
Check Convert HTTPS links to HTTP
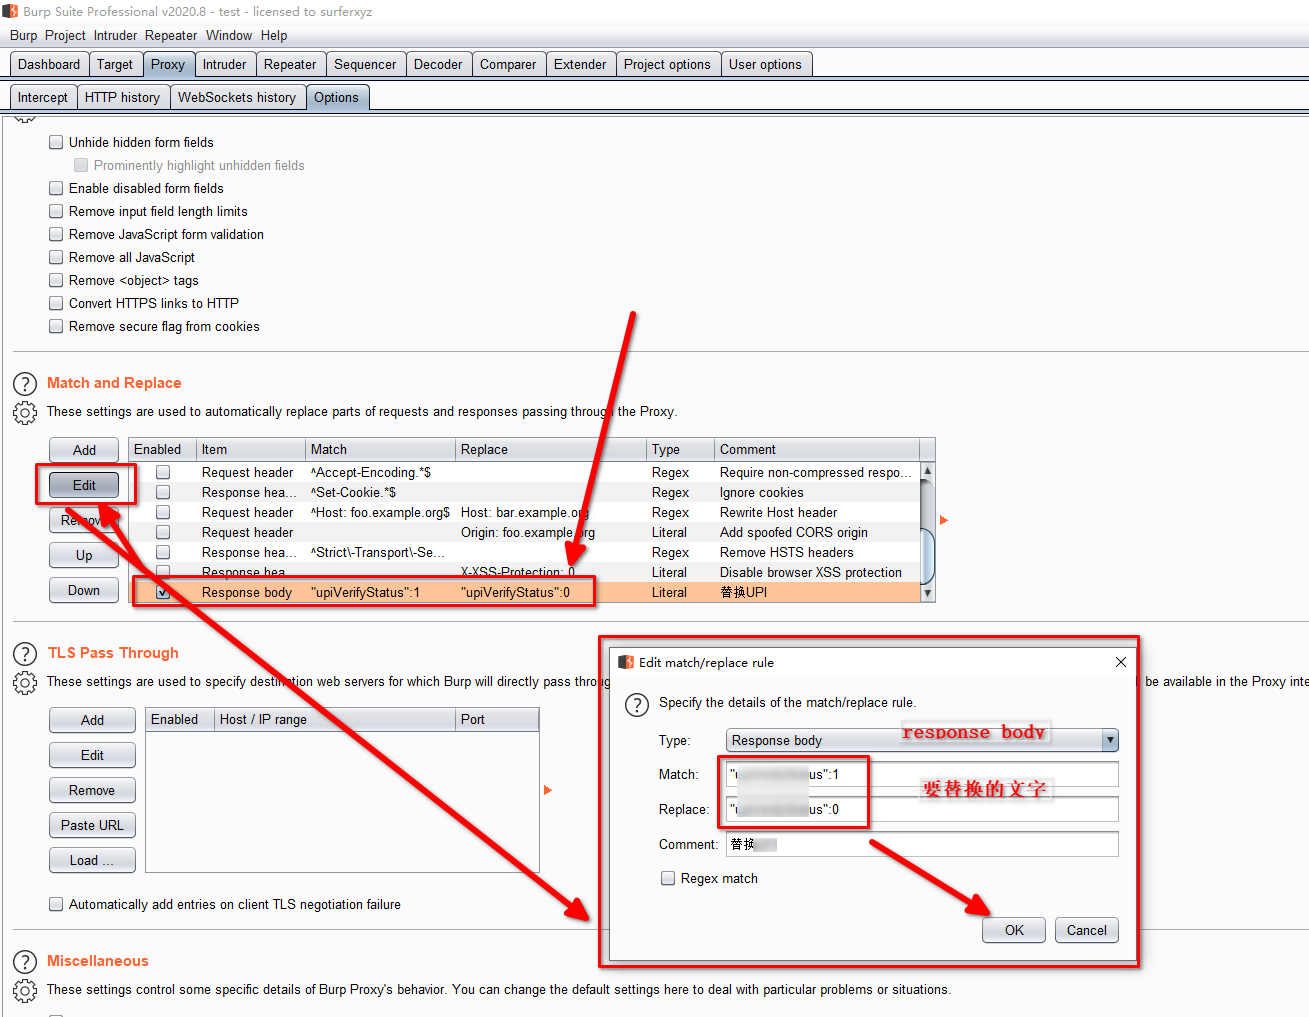pos(56,303)
